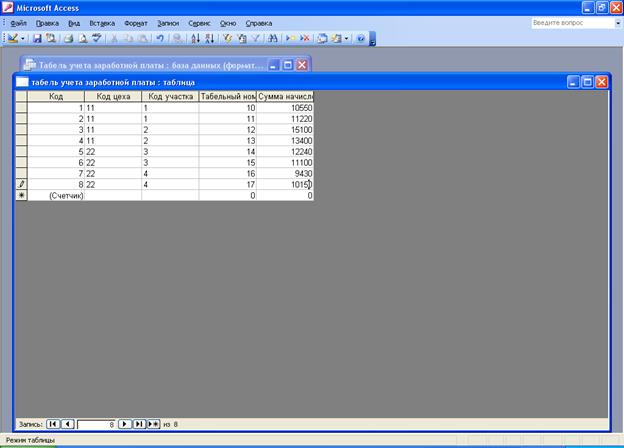Go to last record navigation button
Screen dimensions: 624x448
[x=139, y=424]
